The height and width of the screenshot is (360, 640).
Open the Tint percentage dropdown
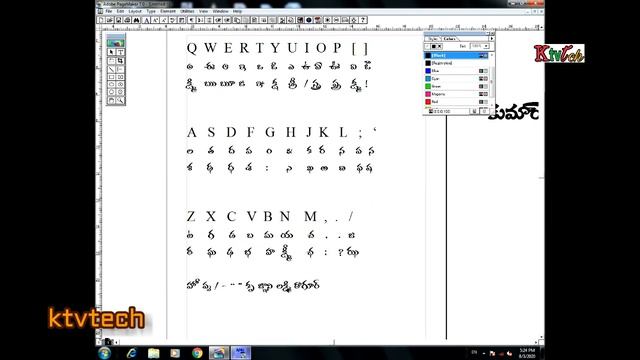click(486, 46)
